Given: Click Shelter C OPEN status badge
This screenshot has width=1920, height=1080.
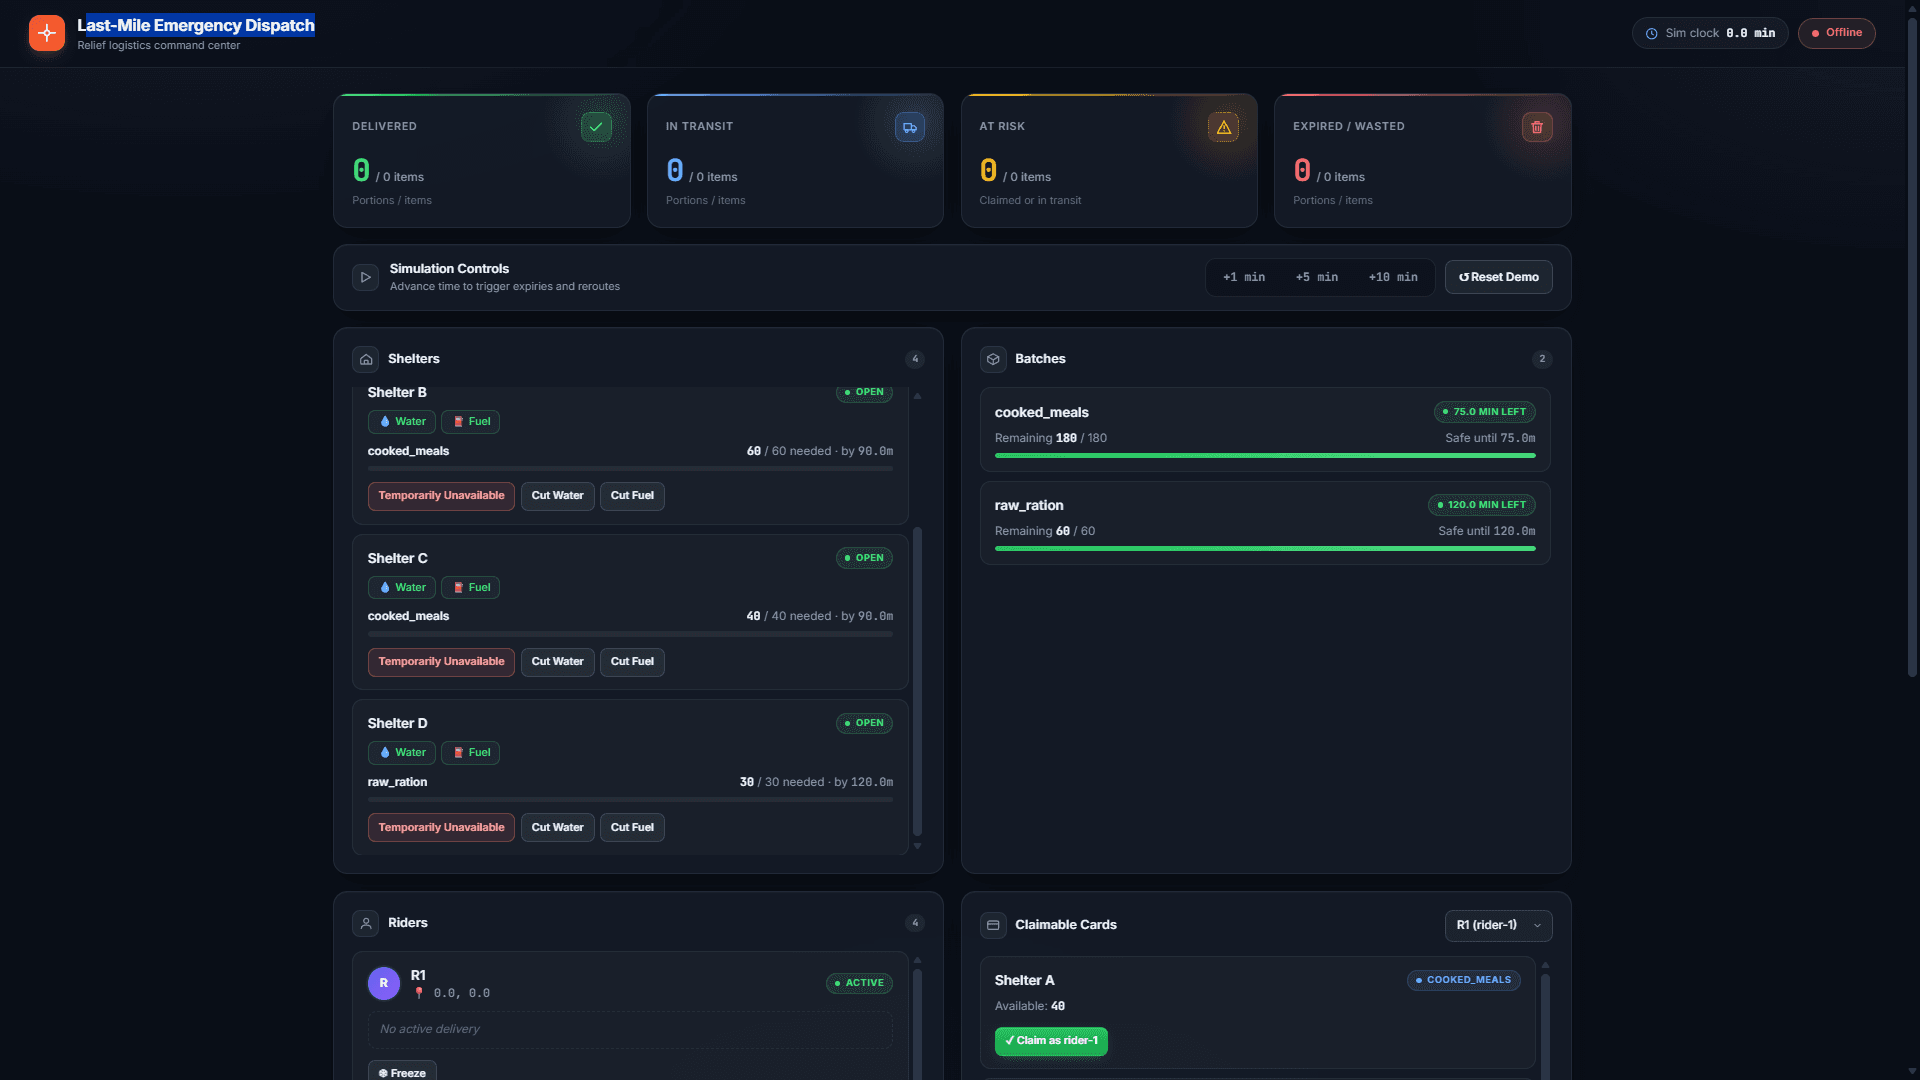Looking at the screenshot, I should point(864,558).
